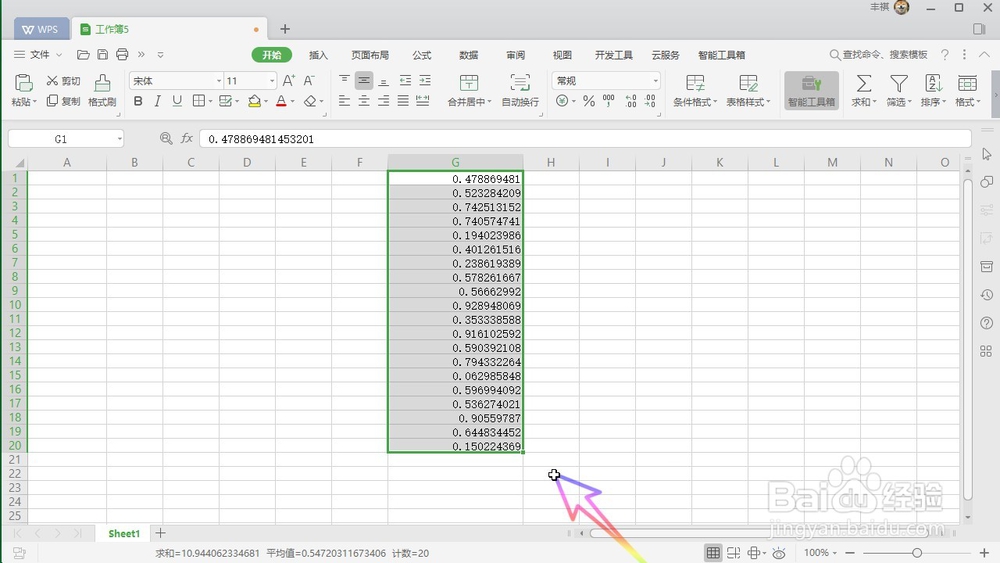Click the fx insert function button
Screen dimensions: 1000x563
coord(187,138)
